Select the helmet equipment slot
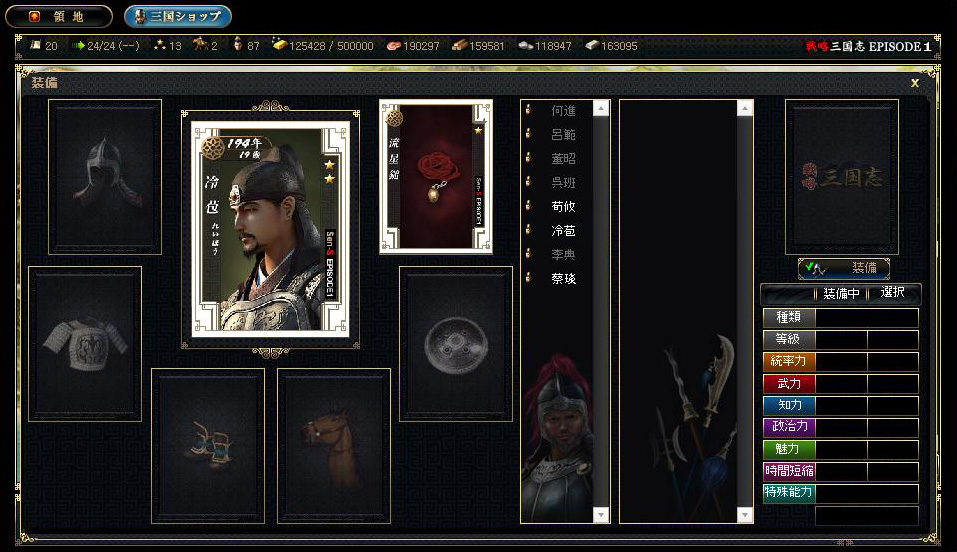 point(105,177)
